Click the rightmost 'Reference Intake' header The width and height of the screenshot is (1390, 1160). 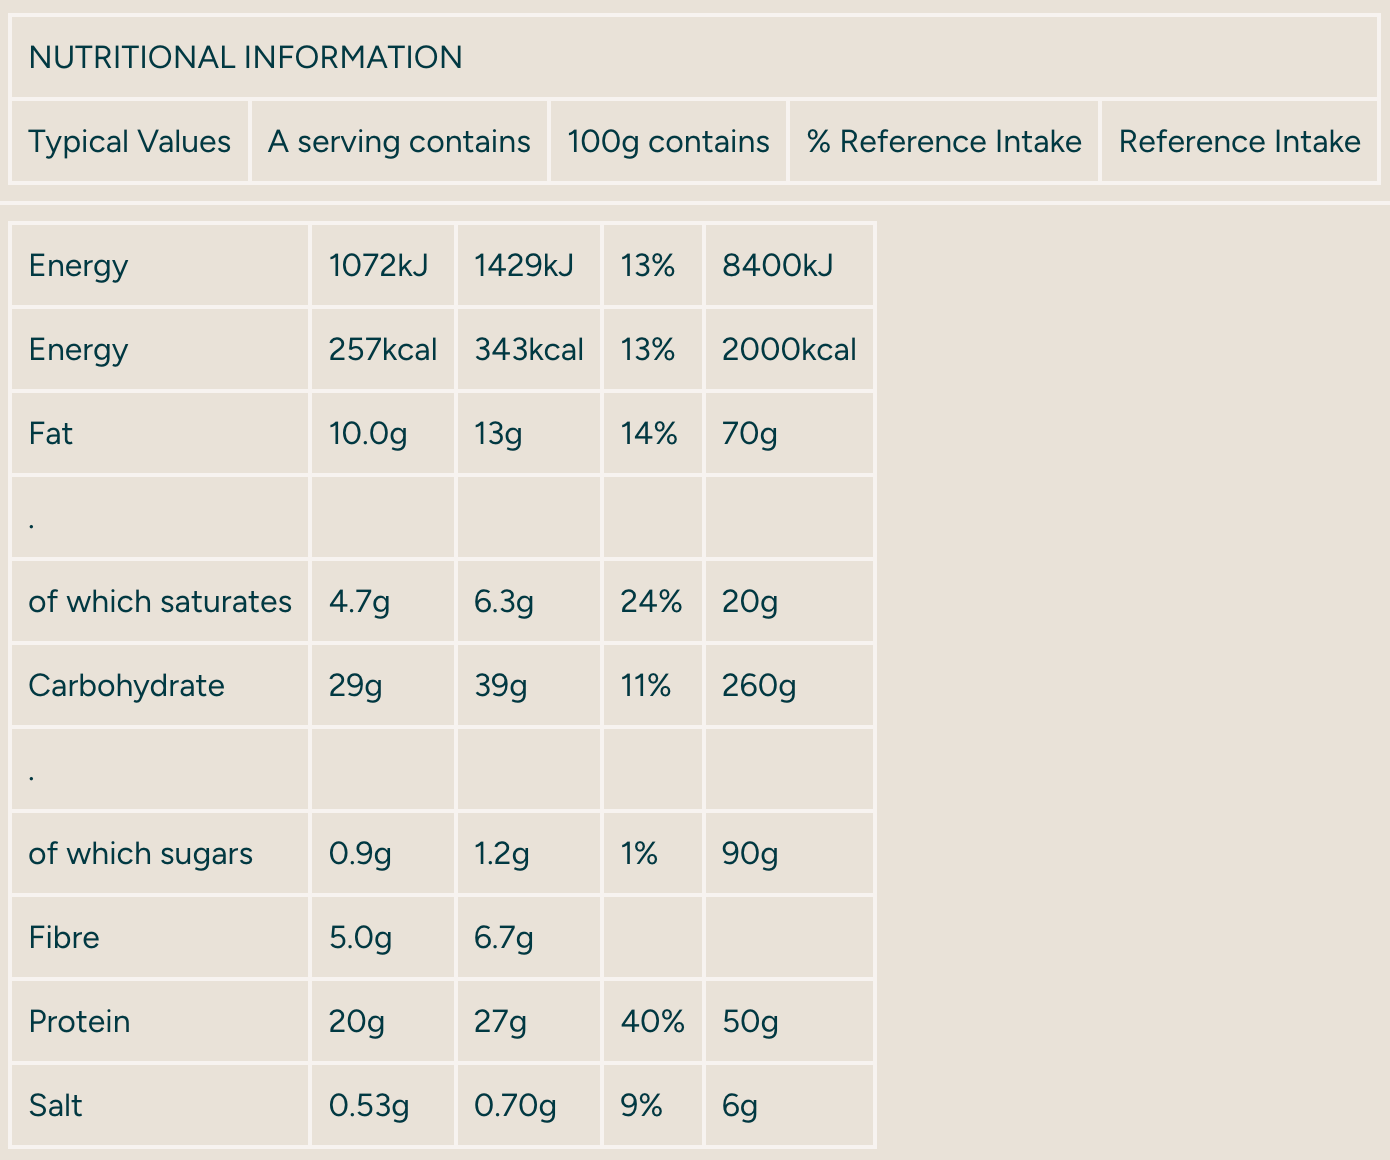(x=1239, y=141)
